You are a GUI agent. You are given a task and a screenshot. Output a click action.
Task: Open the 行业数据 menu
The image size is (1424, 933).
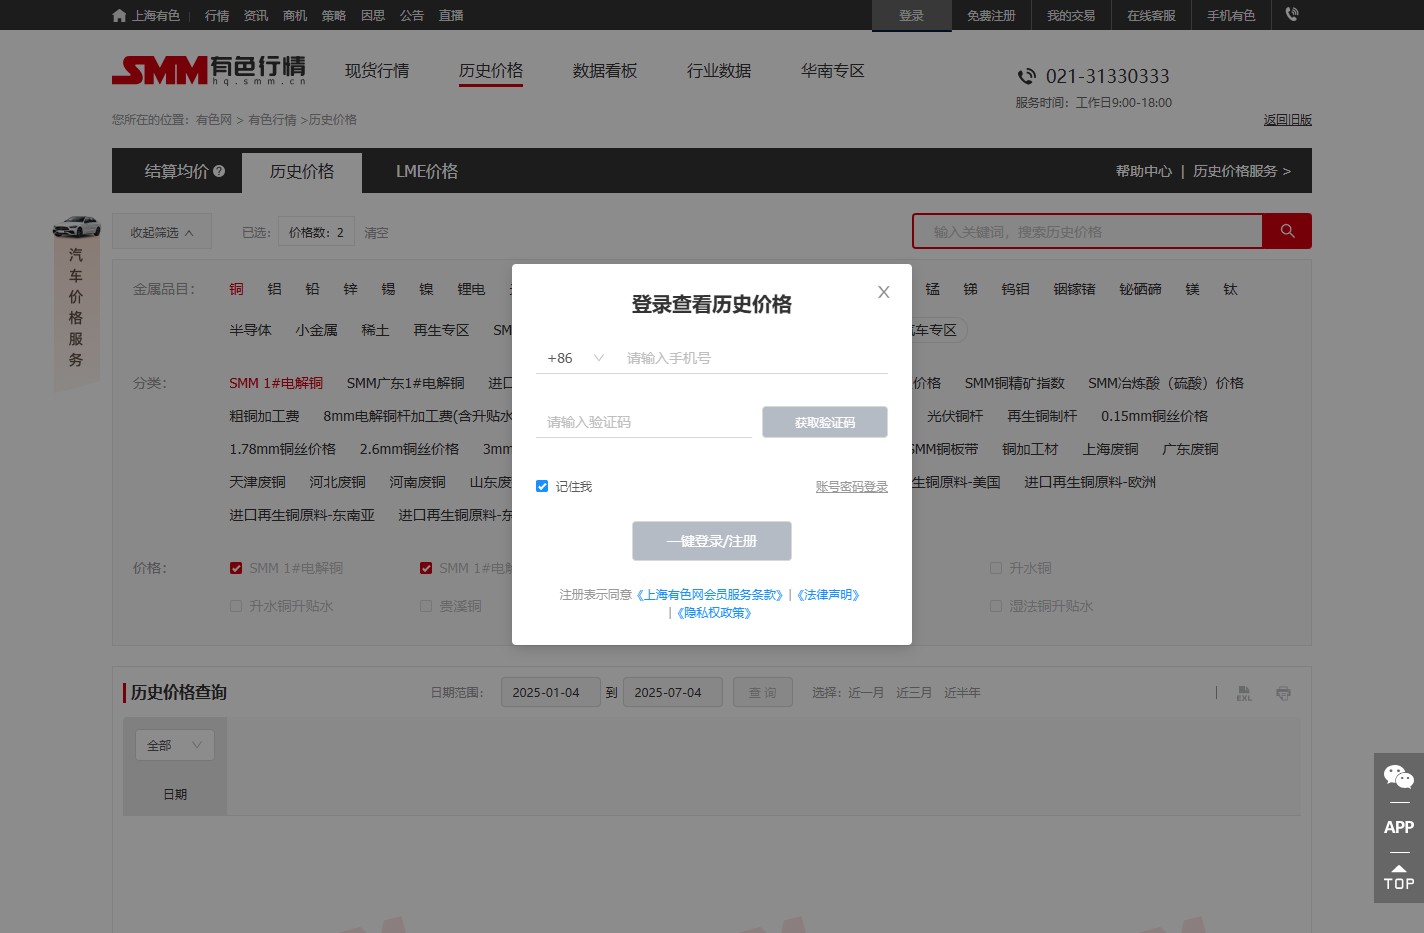[719, 71]
